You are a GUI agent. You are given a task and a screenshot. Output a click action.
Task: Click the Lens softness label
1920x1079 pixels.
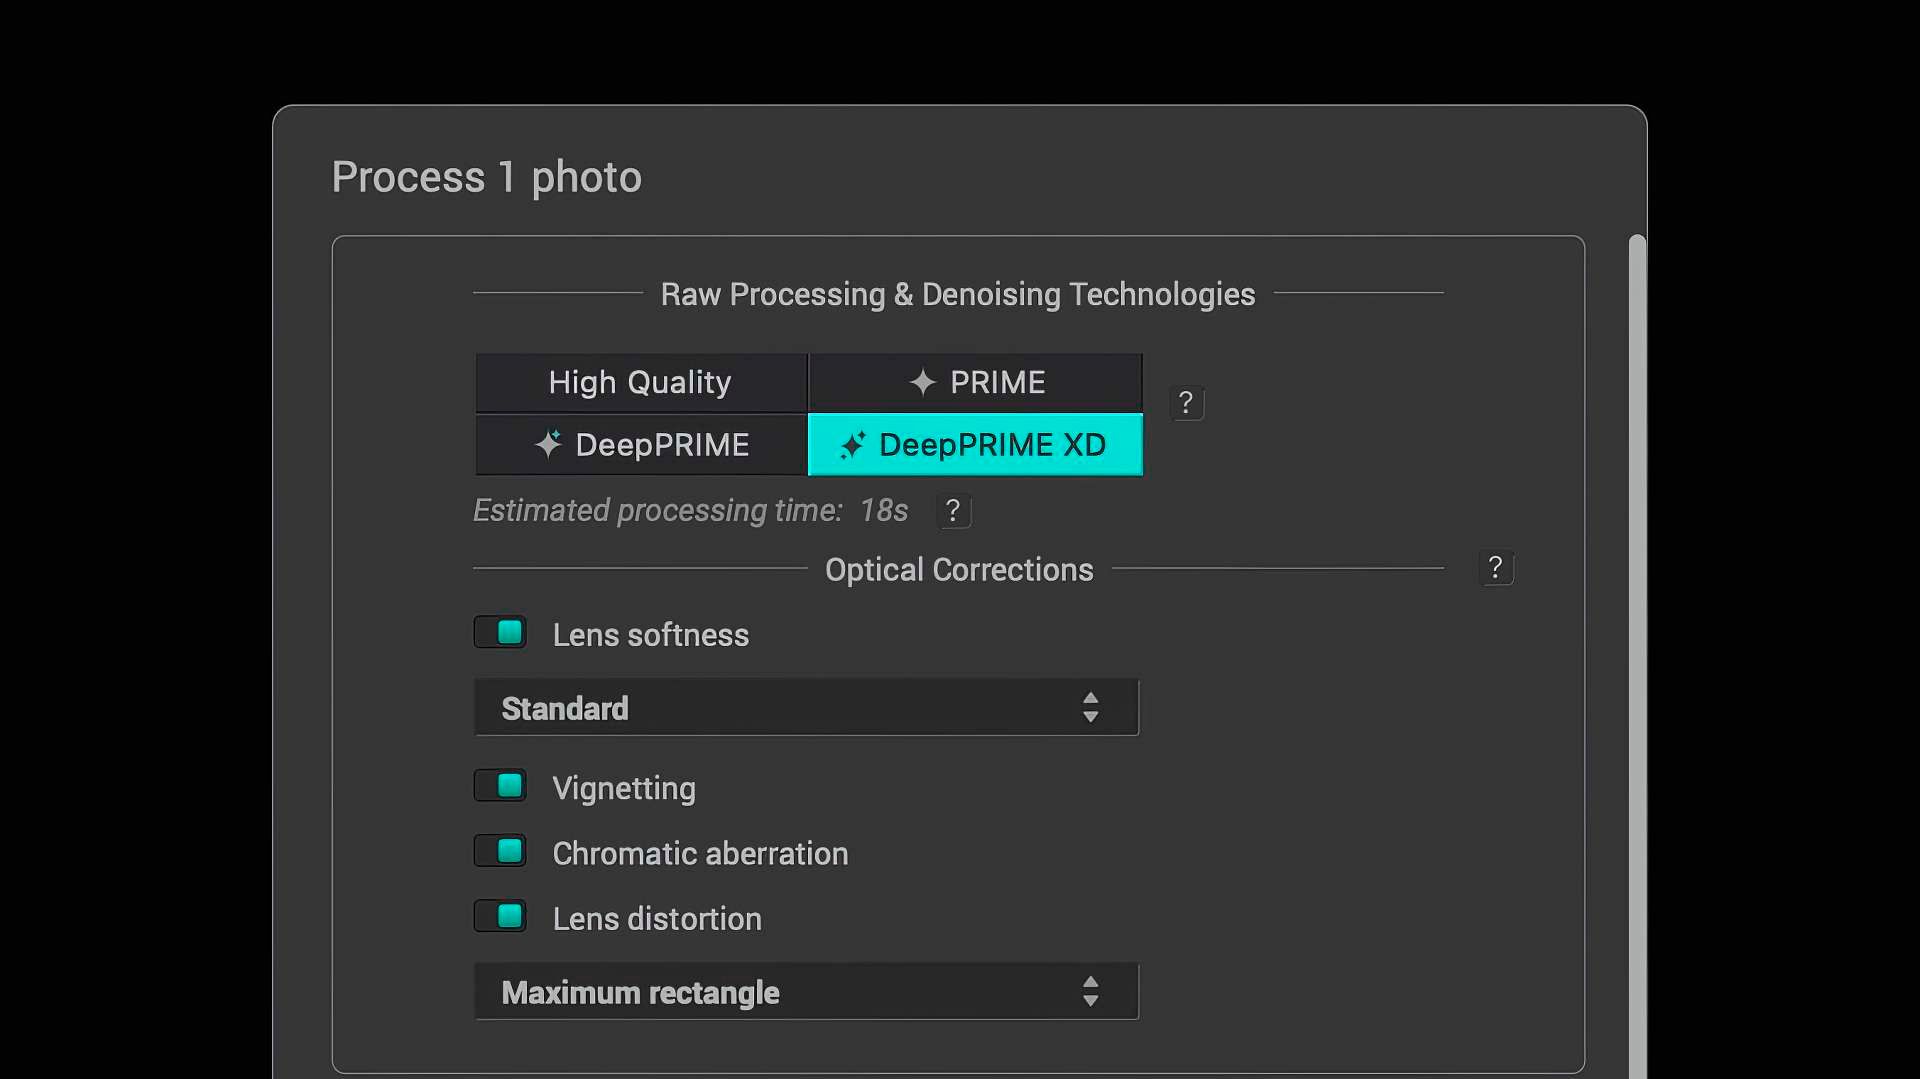[x=650, y=635]
